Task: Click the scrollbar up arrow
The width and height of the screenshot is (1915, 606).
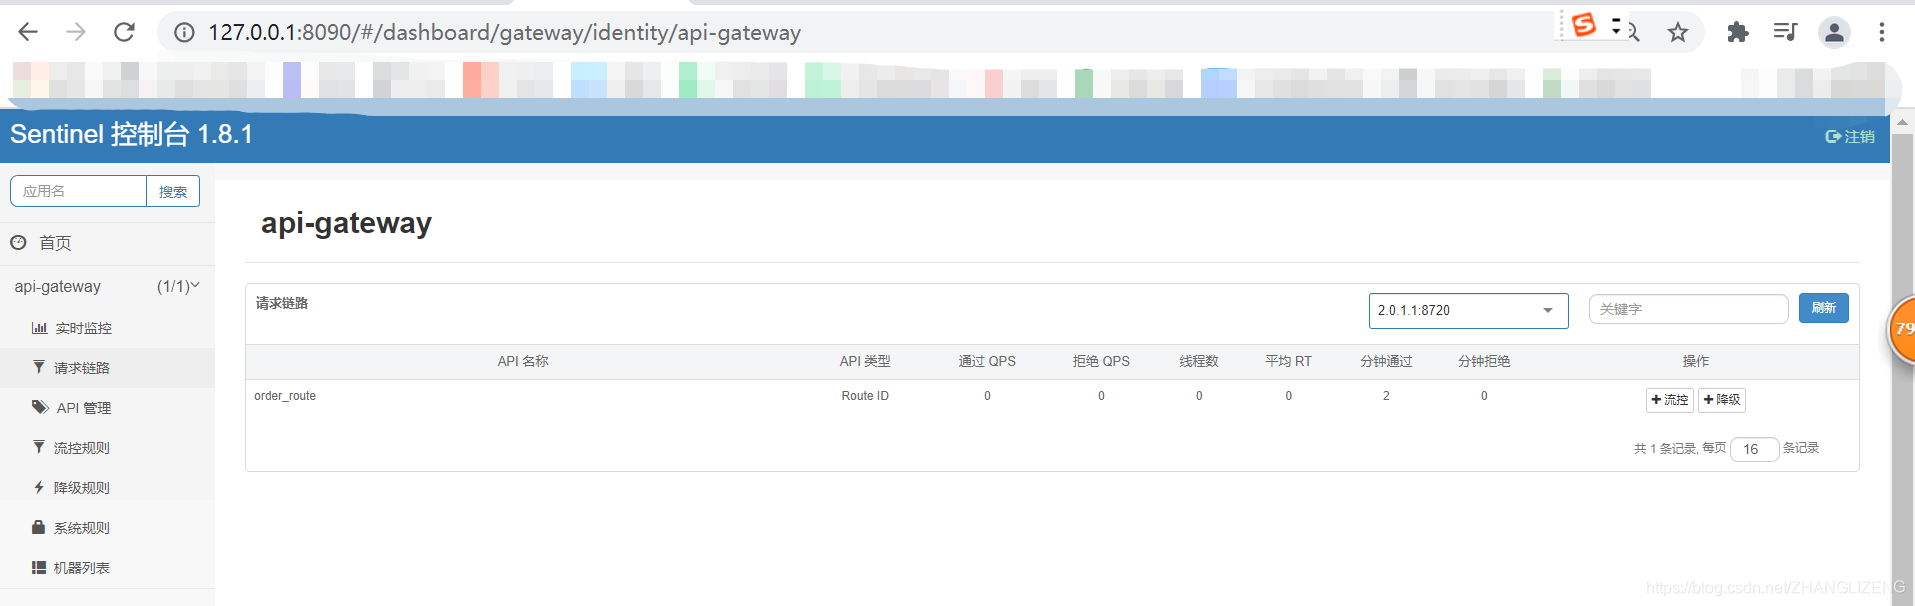Action: coord(1902,122)
